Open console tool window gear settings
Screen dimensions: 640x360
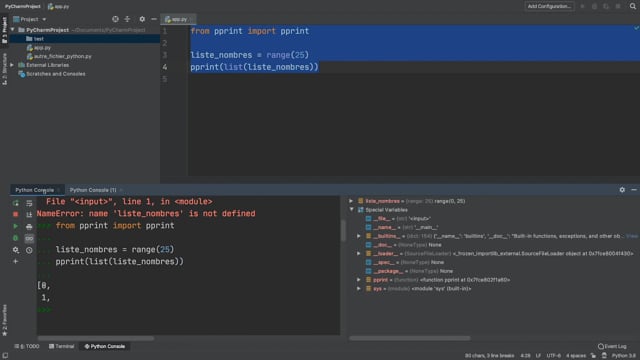click(x=622, y=190)
